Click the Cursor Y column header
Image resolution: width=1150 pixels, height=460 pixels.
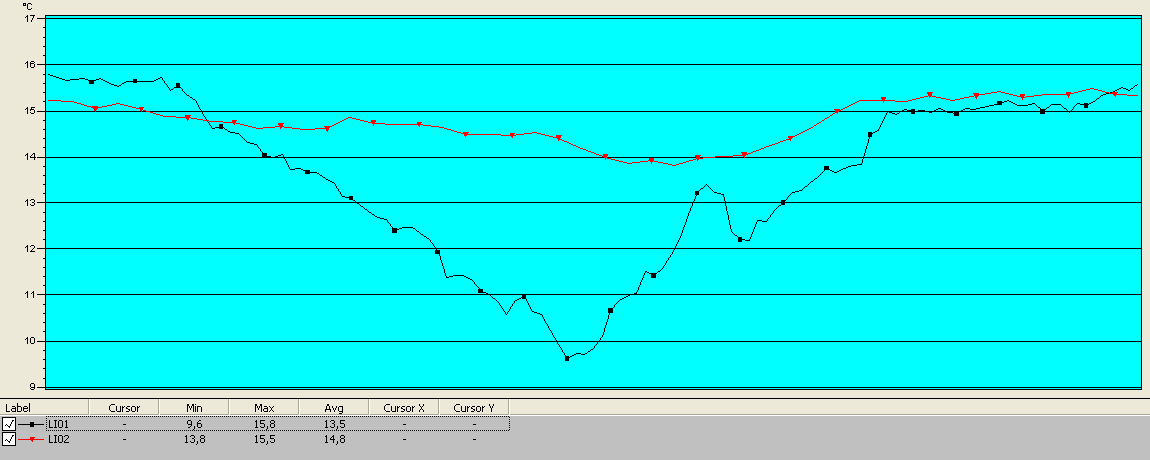pos(474,407)
